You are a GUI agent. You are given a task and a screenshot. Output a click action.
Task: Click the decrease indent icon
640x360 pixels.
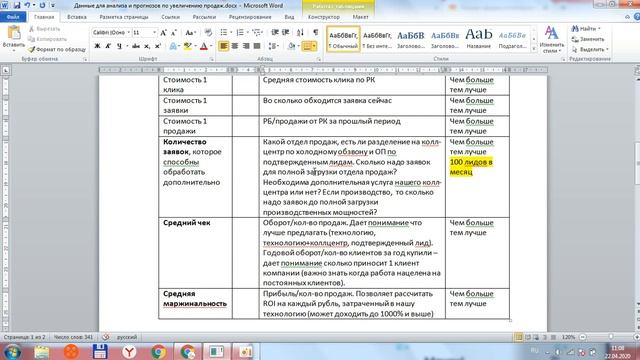pyautogui.click(x=275, y=33)
